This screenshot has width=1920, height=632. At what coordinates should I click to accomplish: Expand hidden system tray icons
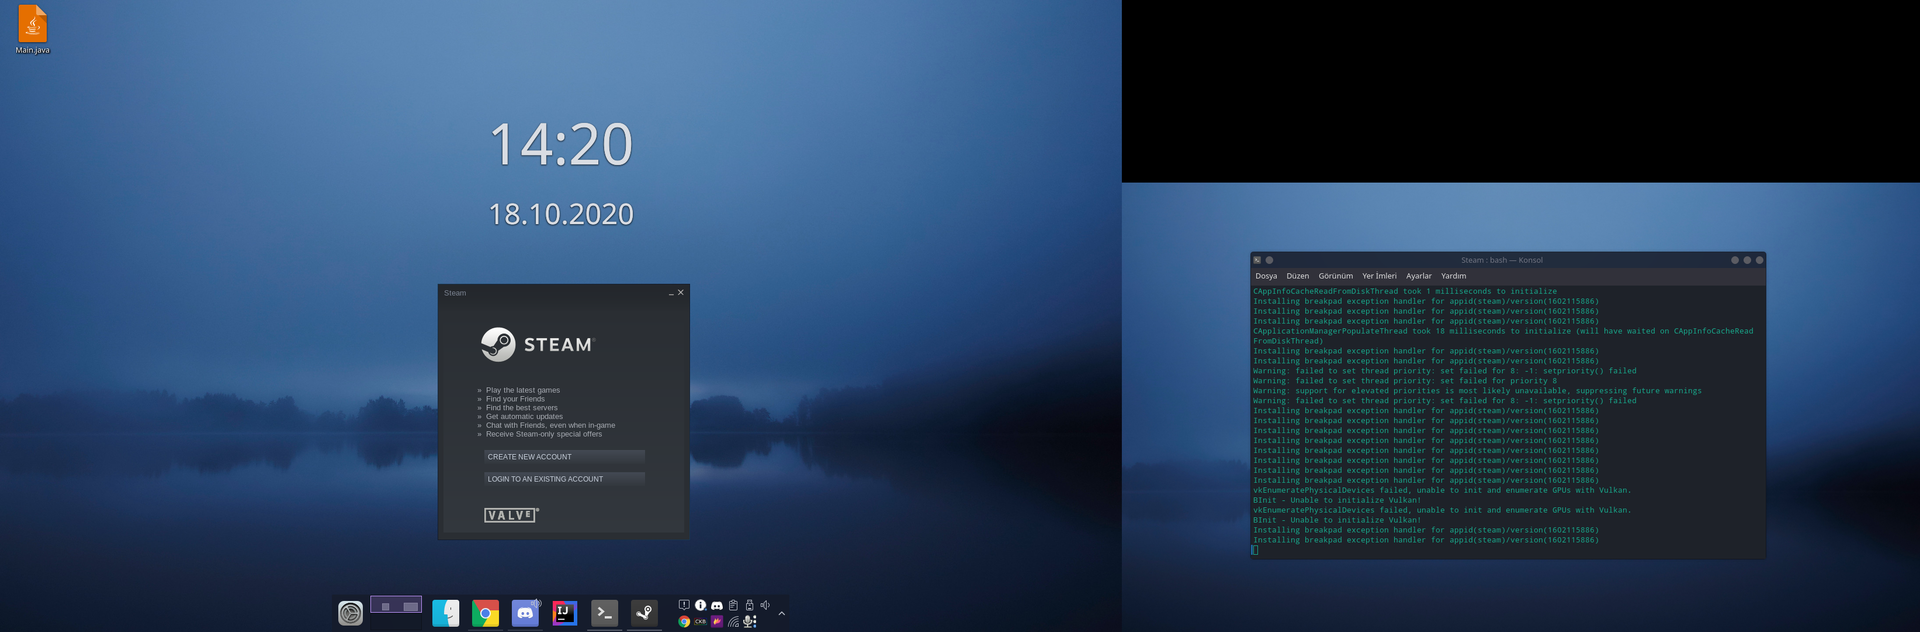[782, 613]
